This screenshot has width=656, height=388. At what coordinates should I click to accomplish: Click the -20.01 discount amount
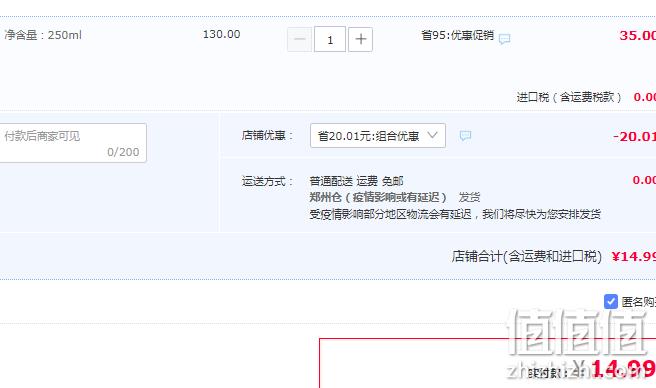pyautogui.click(x=634, y=136)
